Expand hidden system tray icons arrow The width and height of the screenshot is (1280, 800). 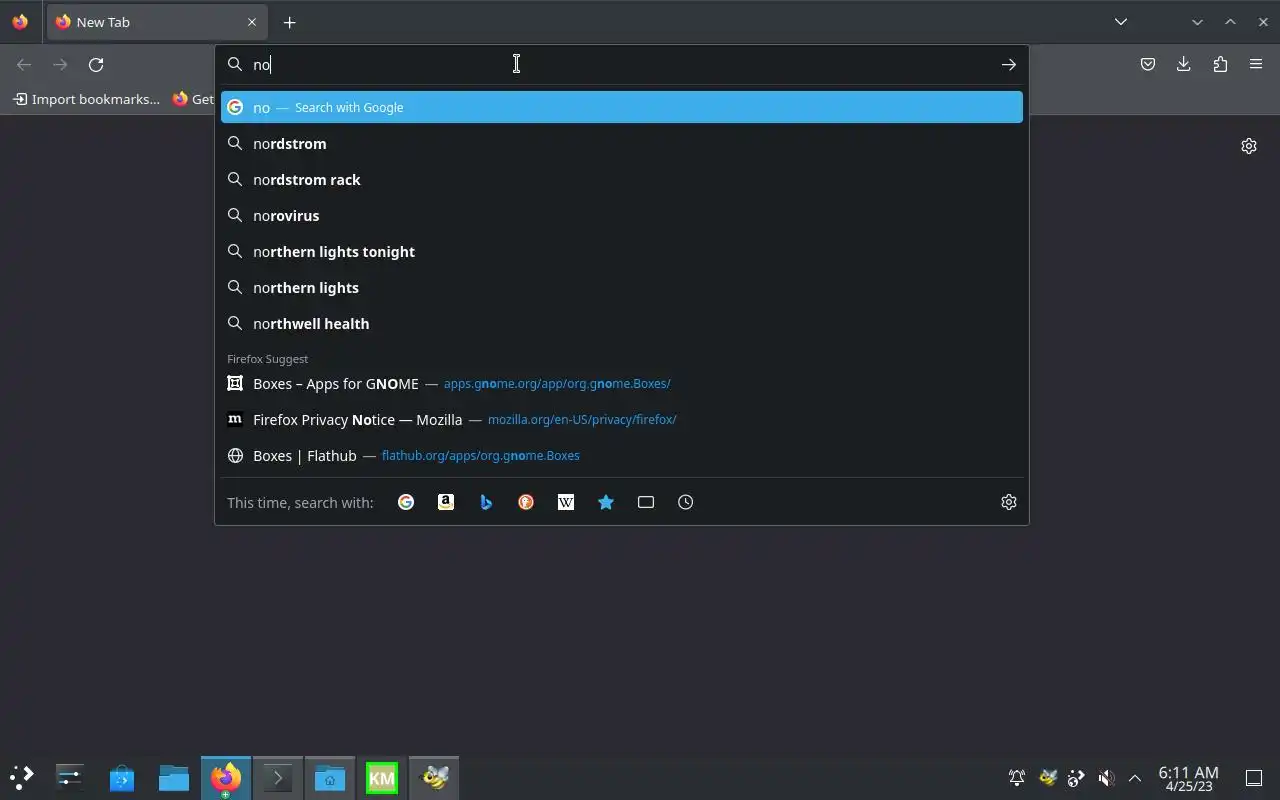coord(1135,777)
